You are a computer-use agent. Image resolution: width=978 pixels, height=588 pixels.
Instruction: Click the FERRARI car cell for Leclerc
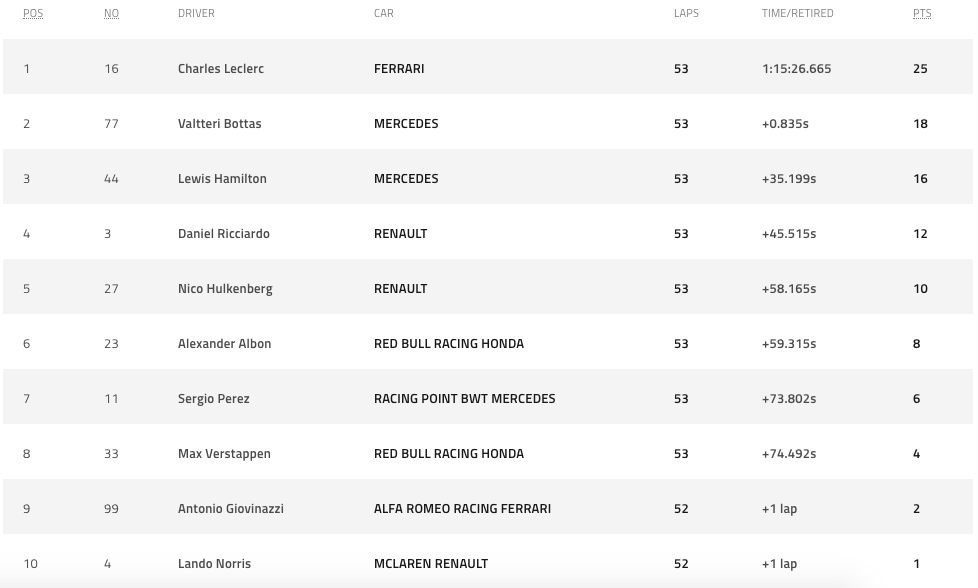(x=399, y=69)
